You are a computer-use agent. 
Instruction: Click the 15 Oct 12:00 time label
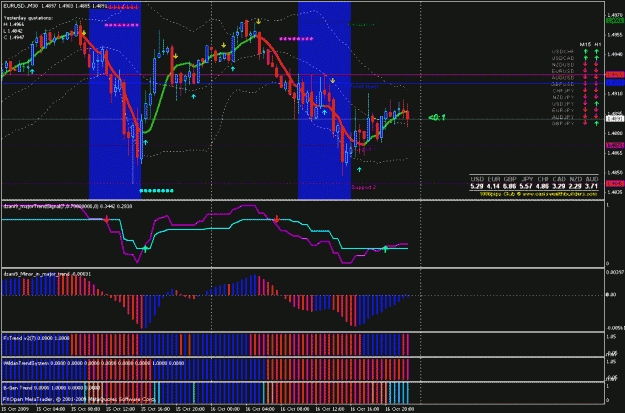coord(119,409)
